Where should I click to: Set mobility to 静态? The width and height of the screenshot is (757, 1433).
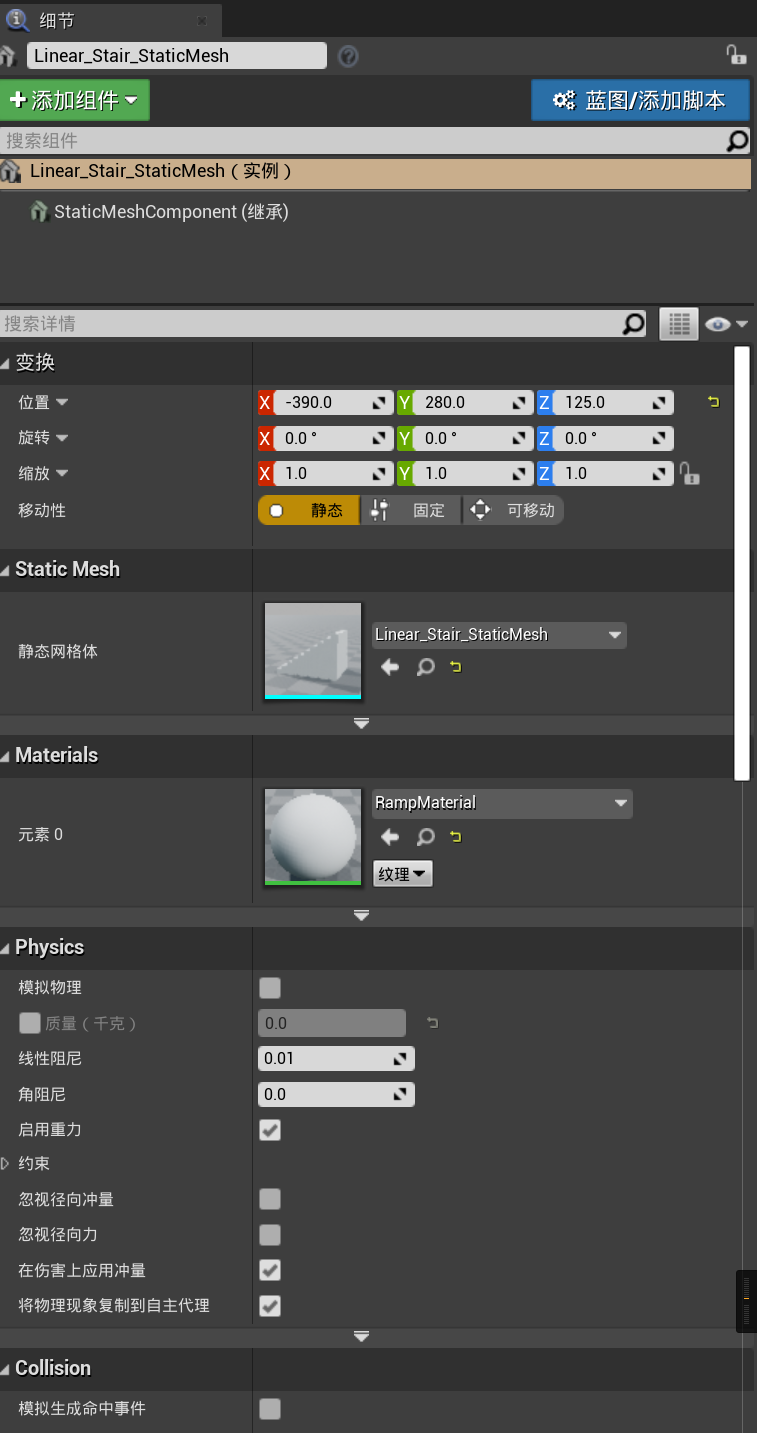pyautogui.click(x=309, y=510)
